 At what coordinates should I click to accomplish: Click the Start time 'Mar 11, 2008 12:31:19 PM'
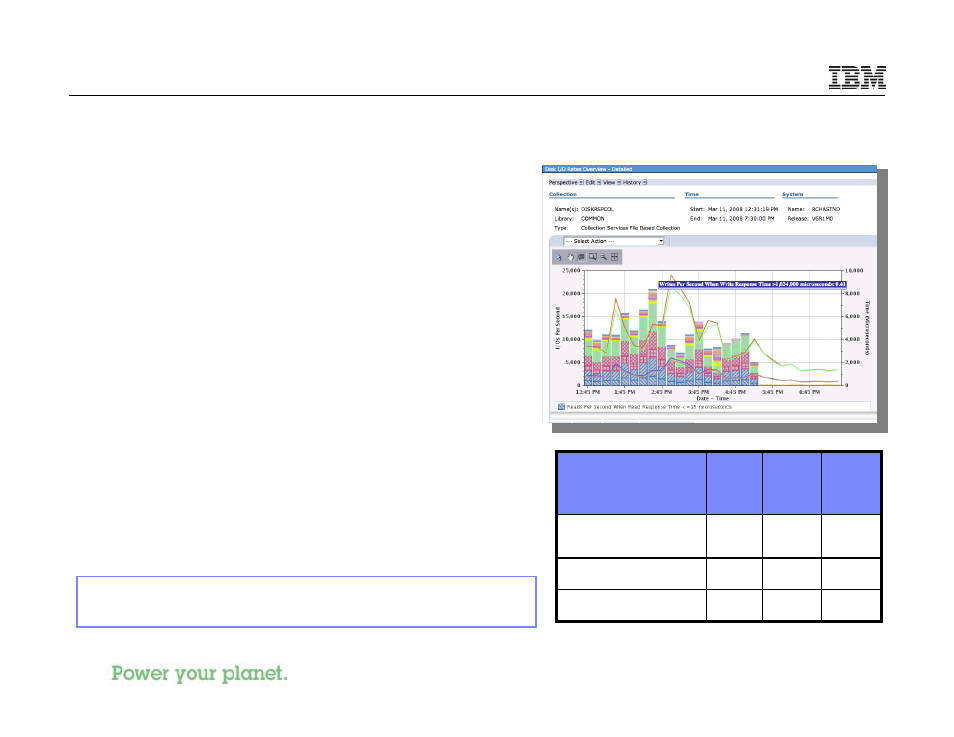point(742,209)
